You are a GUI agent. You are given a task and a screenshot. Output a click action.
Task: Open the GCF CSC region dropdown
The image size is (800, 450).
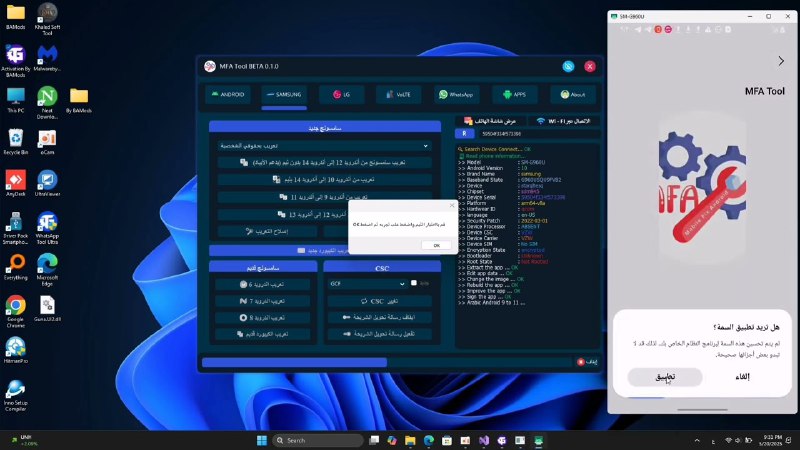pos(367,284)
